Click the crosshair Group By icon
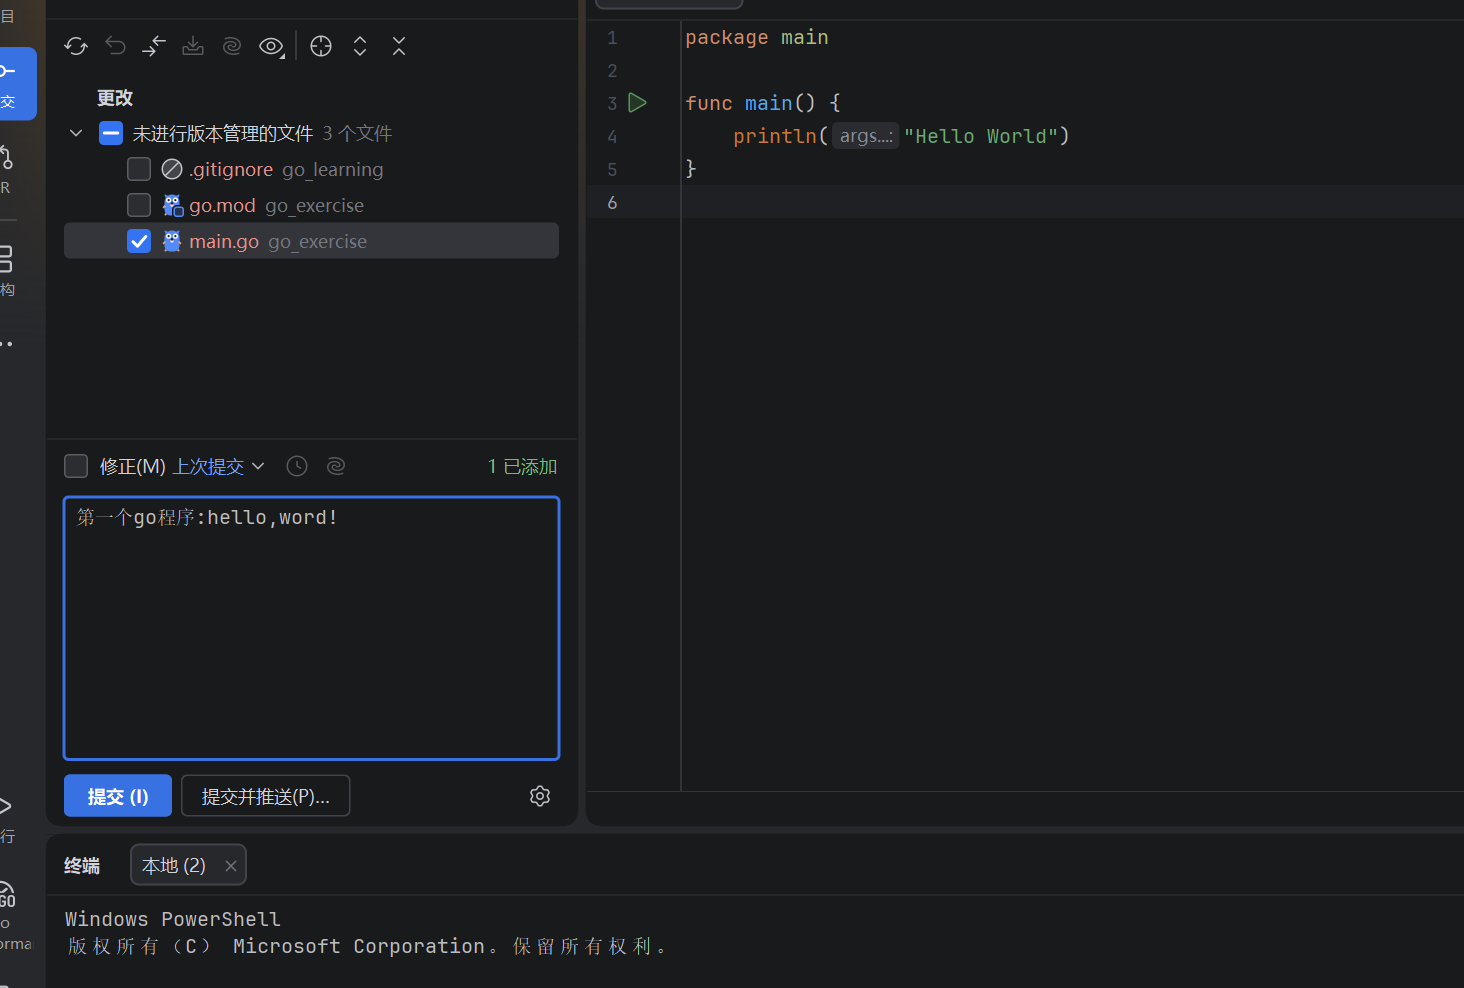Image resolution: width=1464 pixels, height=988 pixels. point(321,46)
